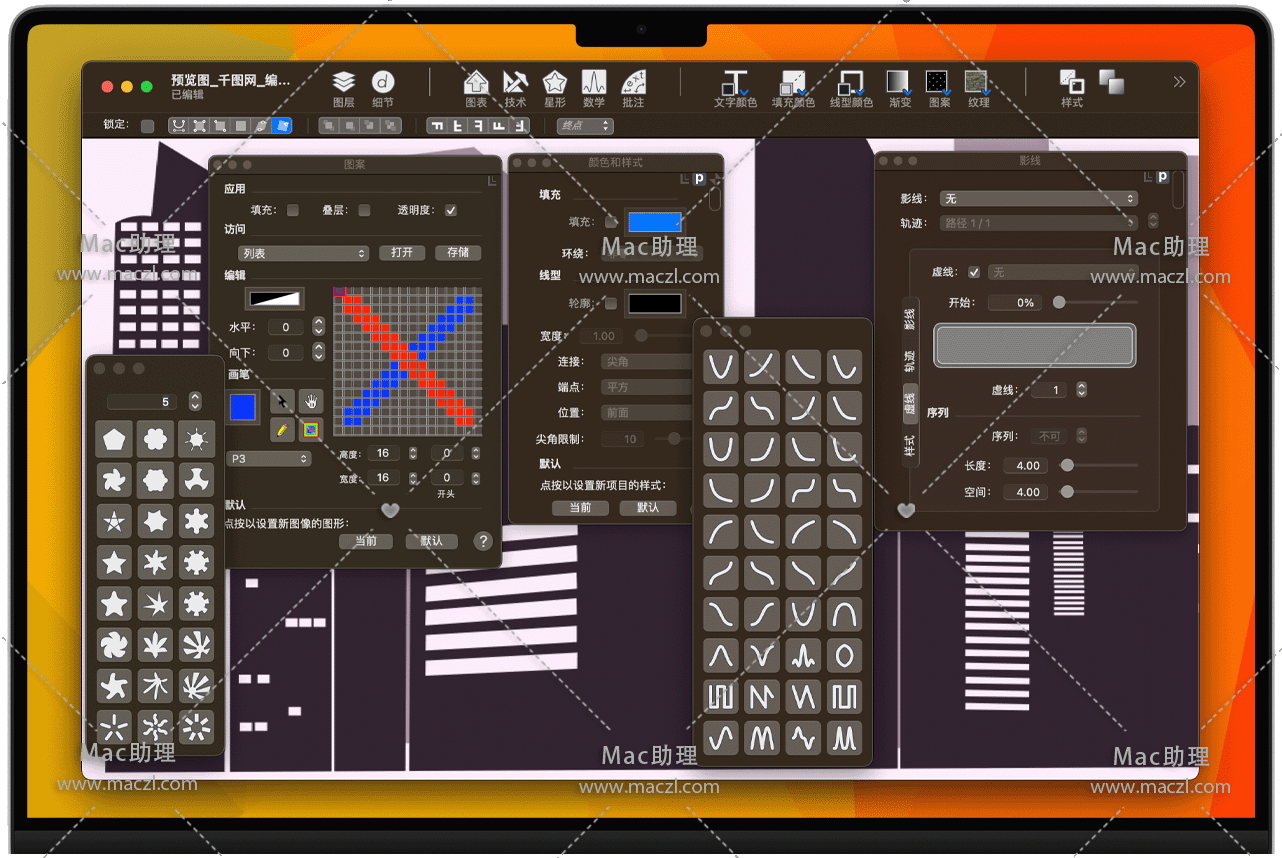Image resolution: width=1282 pixels, height=858 pixels.
Task: Expand the 影线 dropdown set to 无
Action: click(x=1040, y=199)
